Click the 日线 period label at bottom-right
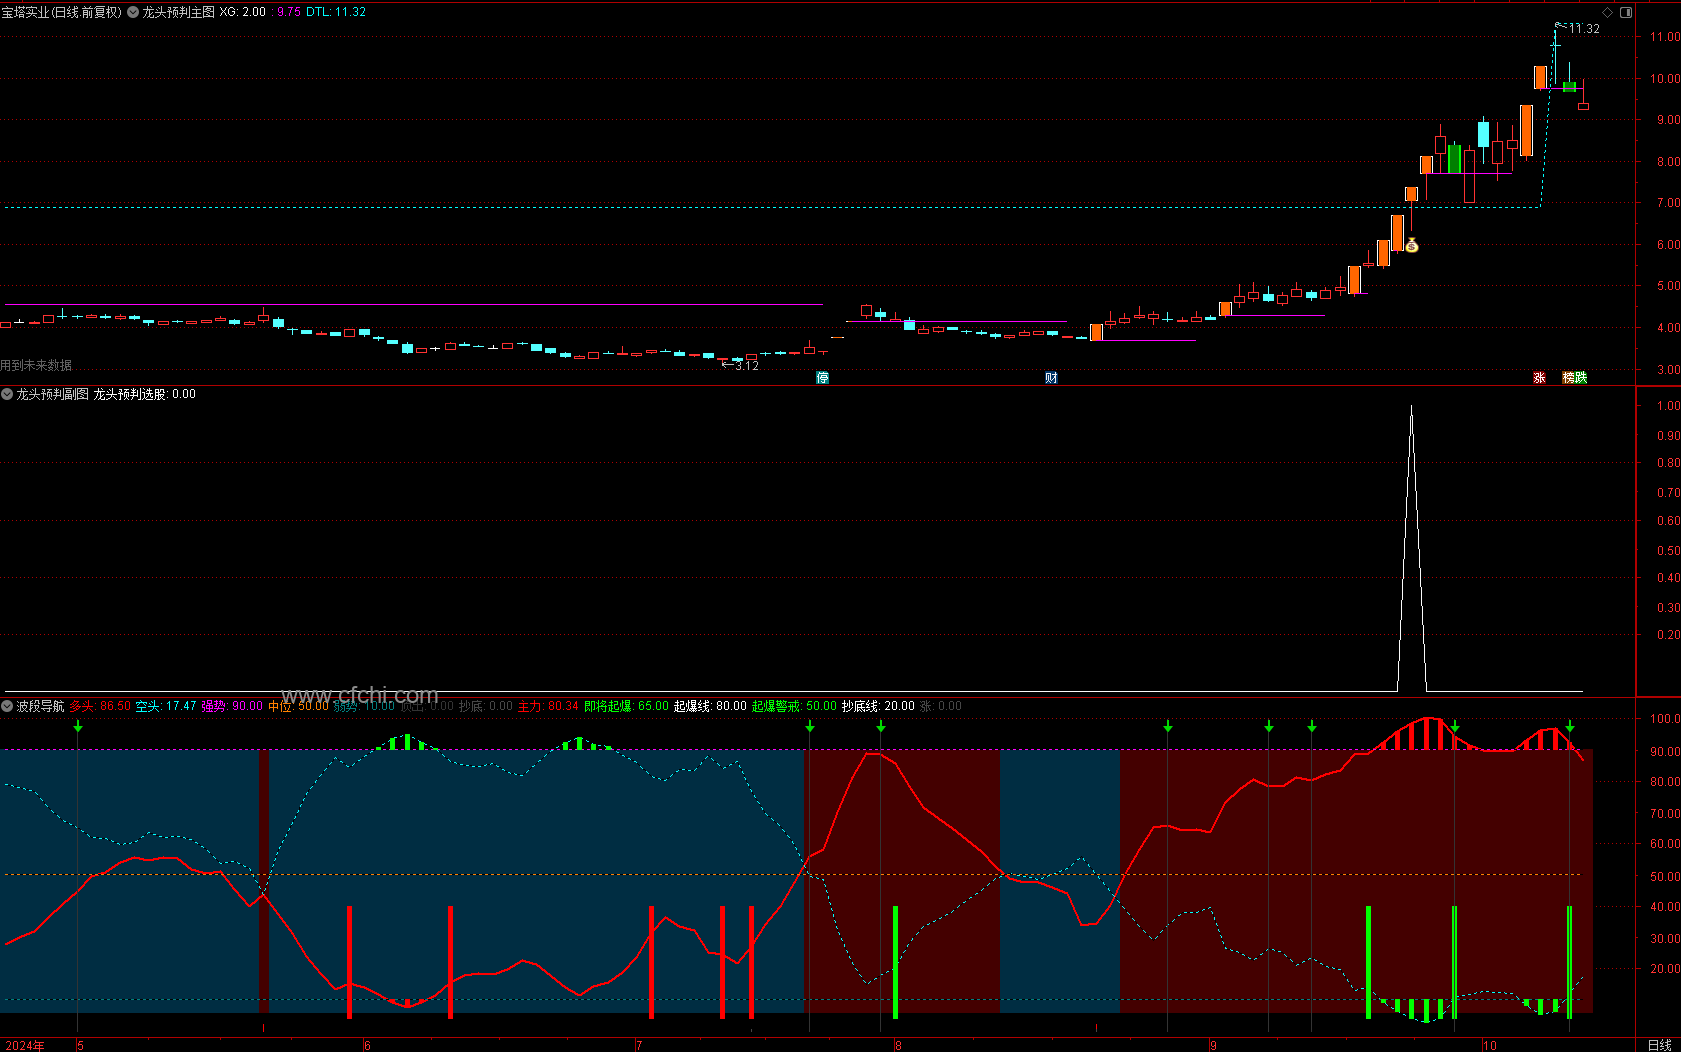1681x1052 pixels. 1659,1045
